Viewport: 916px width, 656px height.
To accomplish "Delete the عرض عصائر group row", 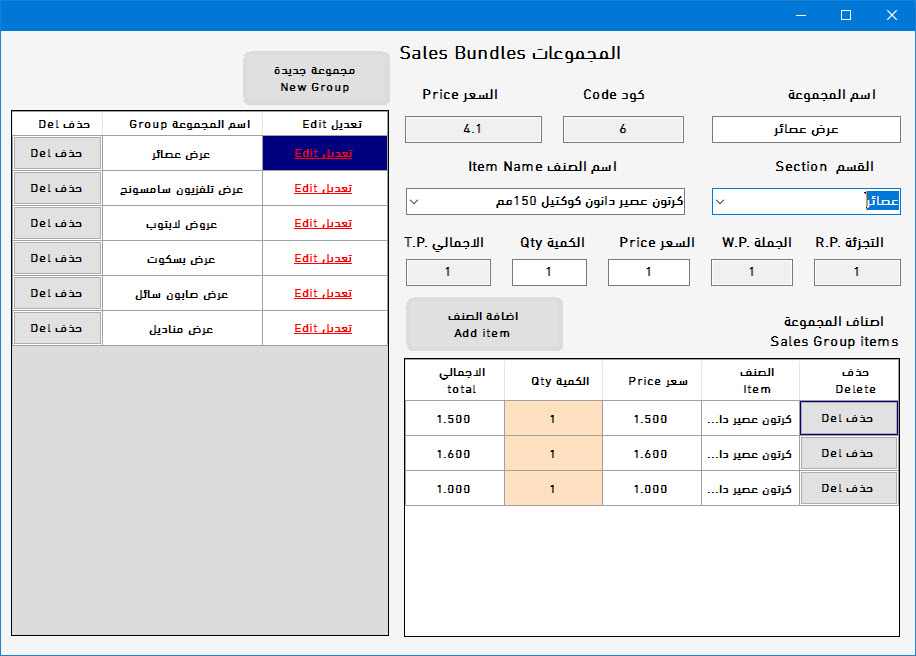I will (x=57, y=153).
